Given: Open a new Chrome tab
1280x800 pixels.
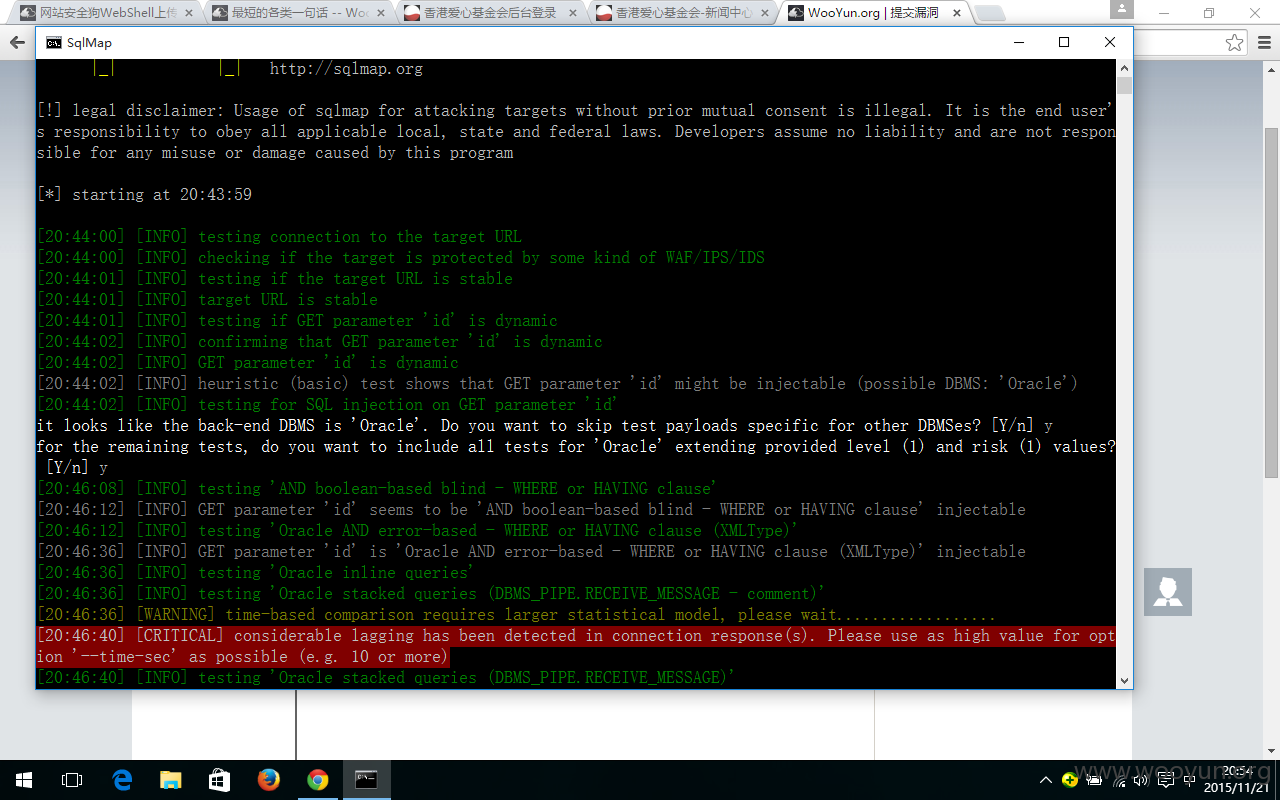Looking at the screenshot, I should pyautogui.click(x=990, y=14).
